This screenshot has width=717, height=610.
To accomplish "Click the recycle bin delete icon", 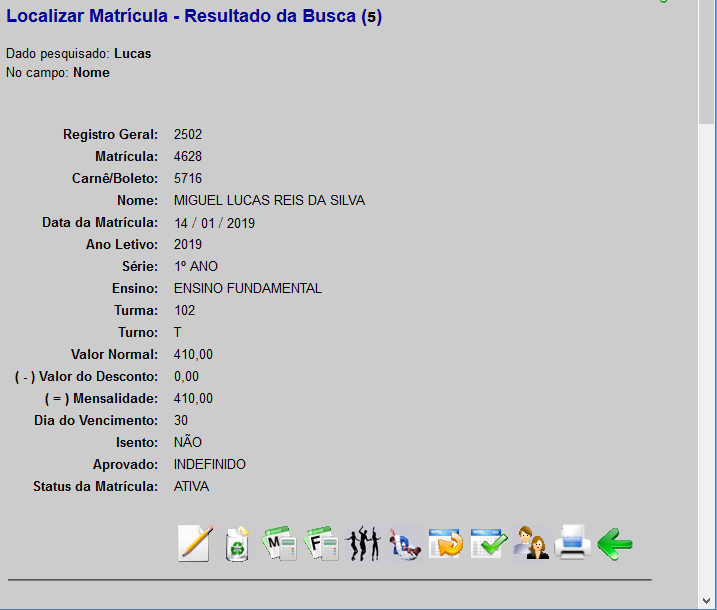I will pos(237,543).
